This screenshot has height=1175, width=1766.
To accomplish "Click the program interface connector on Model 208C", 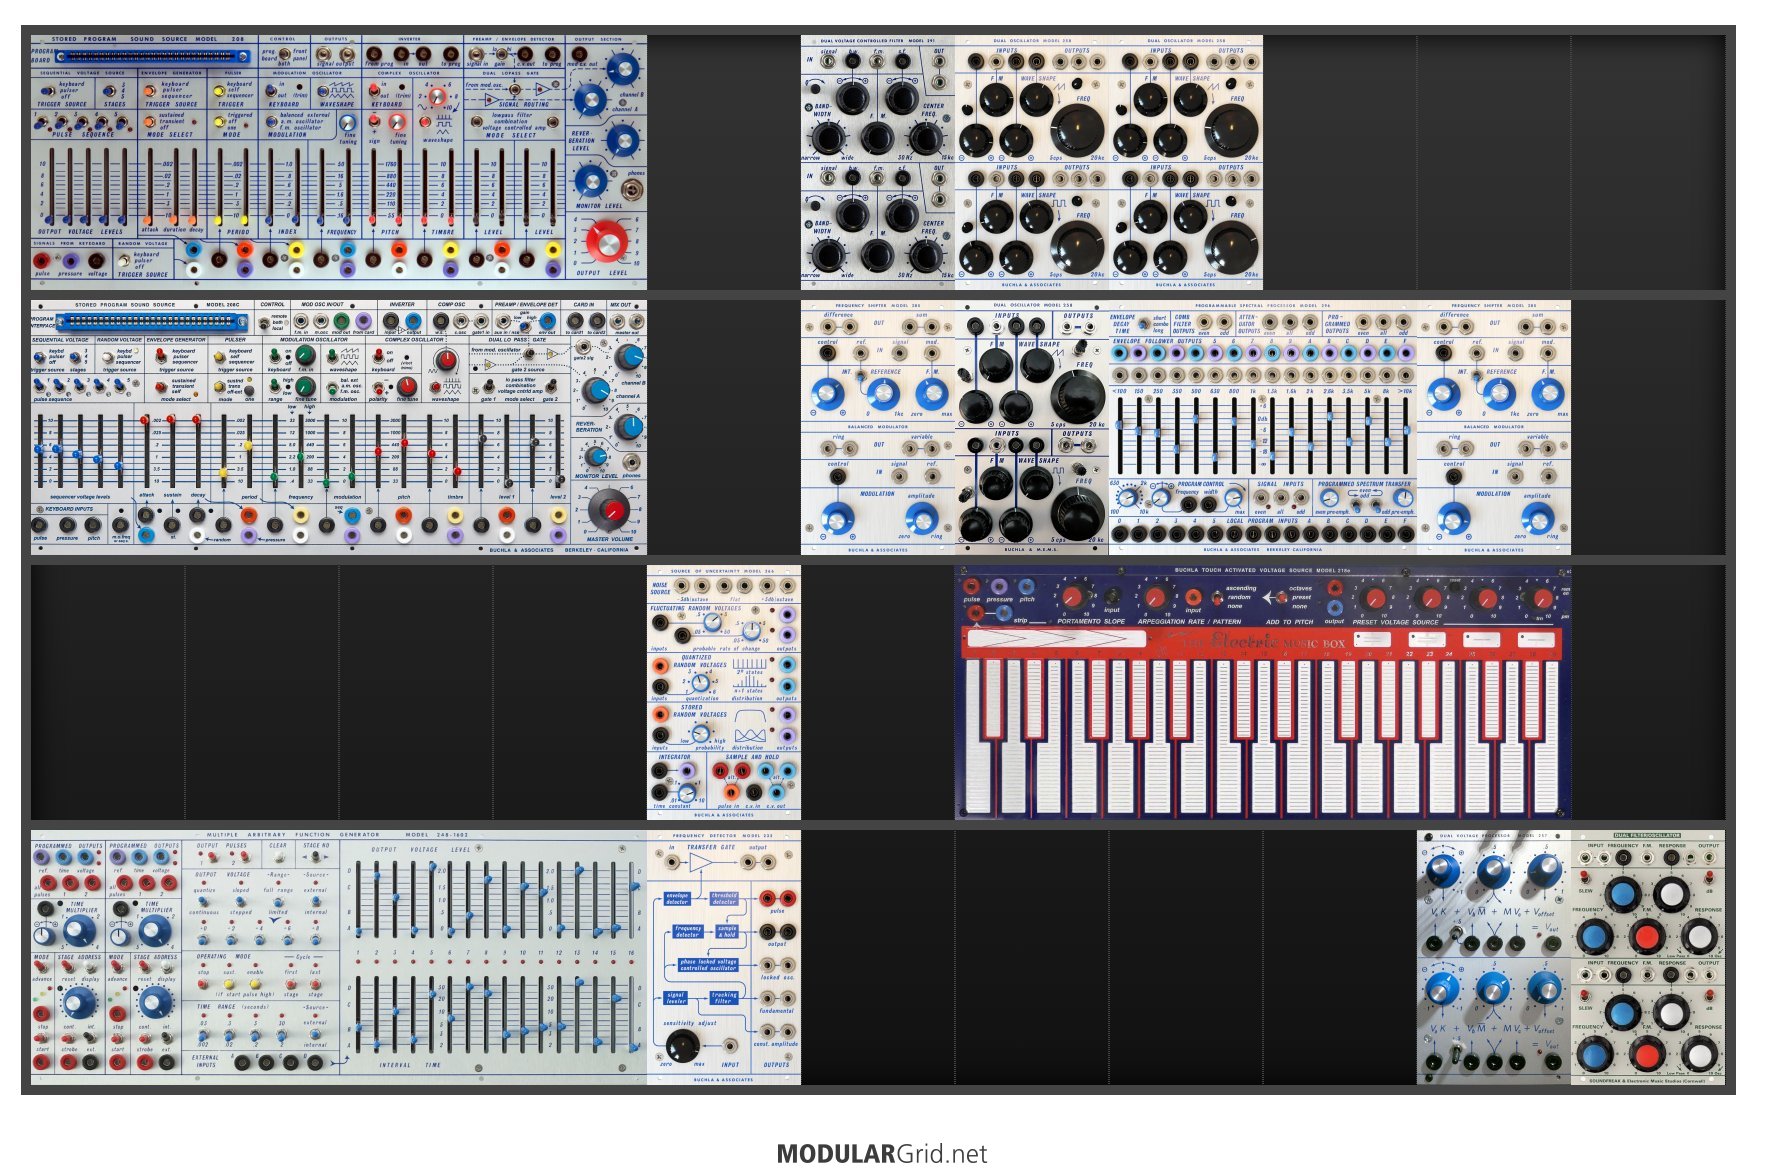I will [x=153, y=322].
